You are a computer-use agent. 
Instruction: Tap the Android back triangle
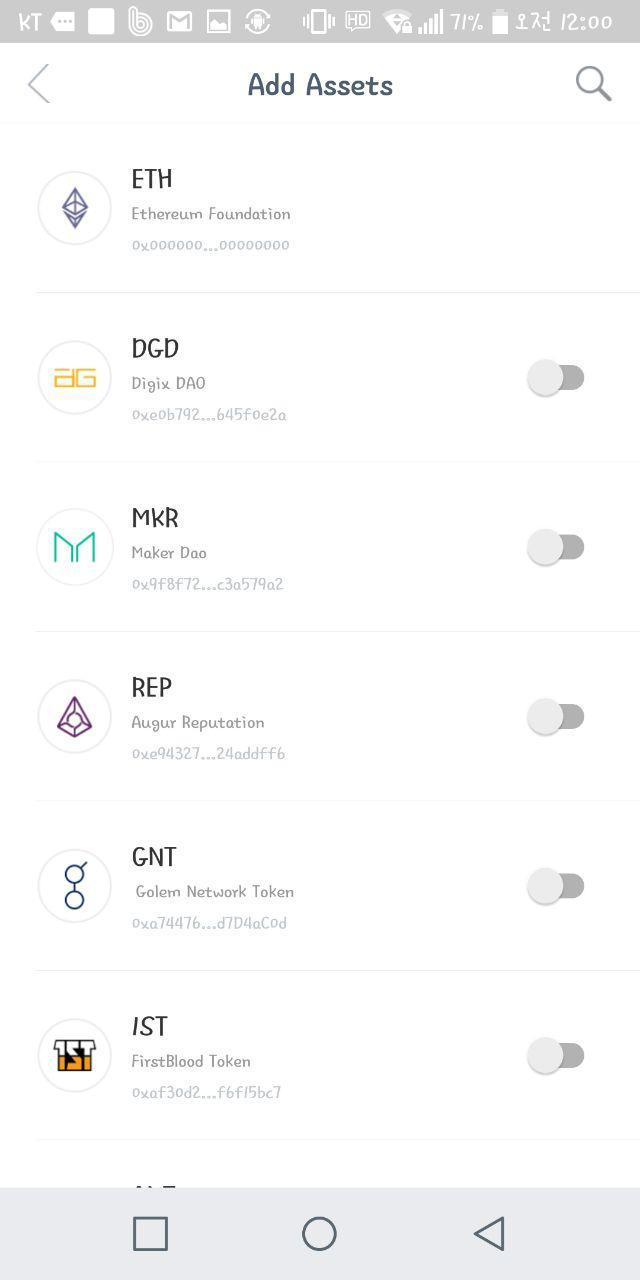pos(489,1233)
